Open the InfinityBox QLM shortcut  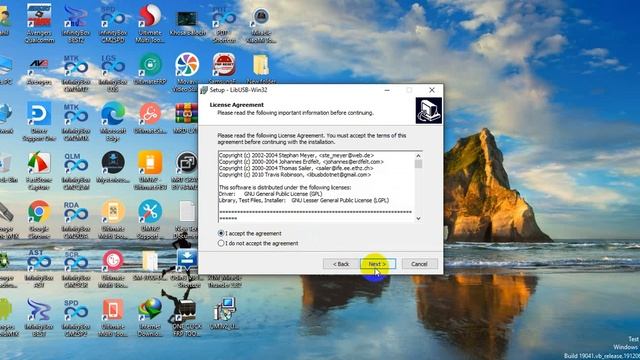tap(76, 171)
